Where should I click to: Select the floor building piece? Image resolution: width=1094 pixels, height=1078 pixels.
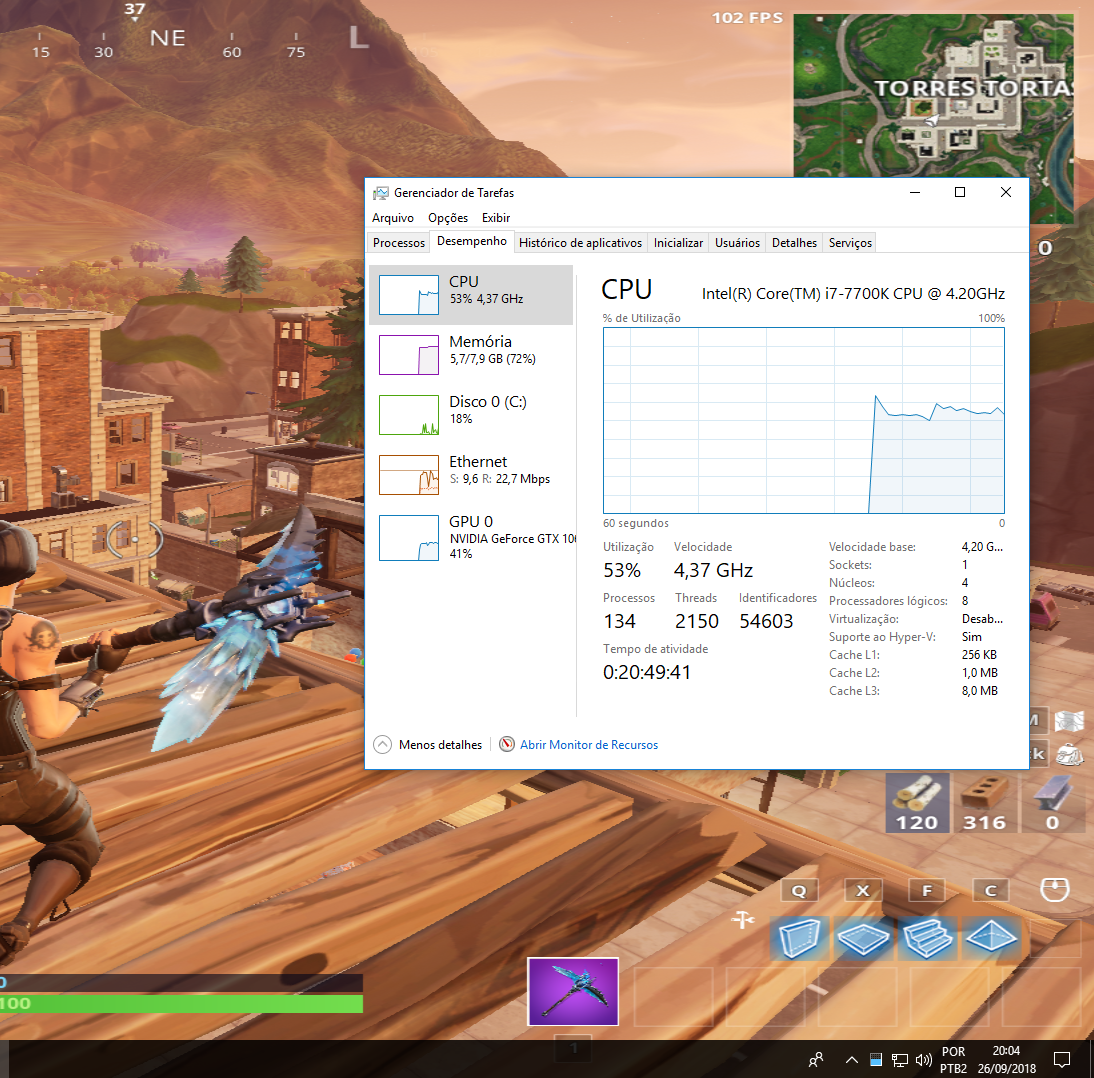(863, 938)
